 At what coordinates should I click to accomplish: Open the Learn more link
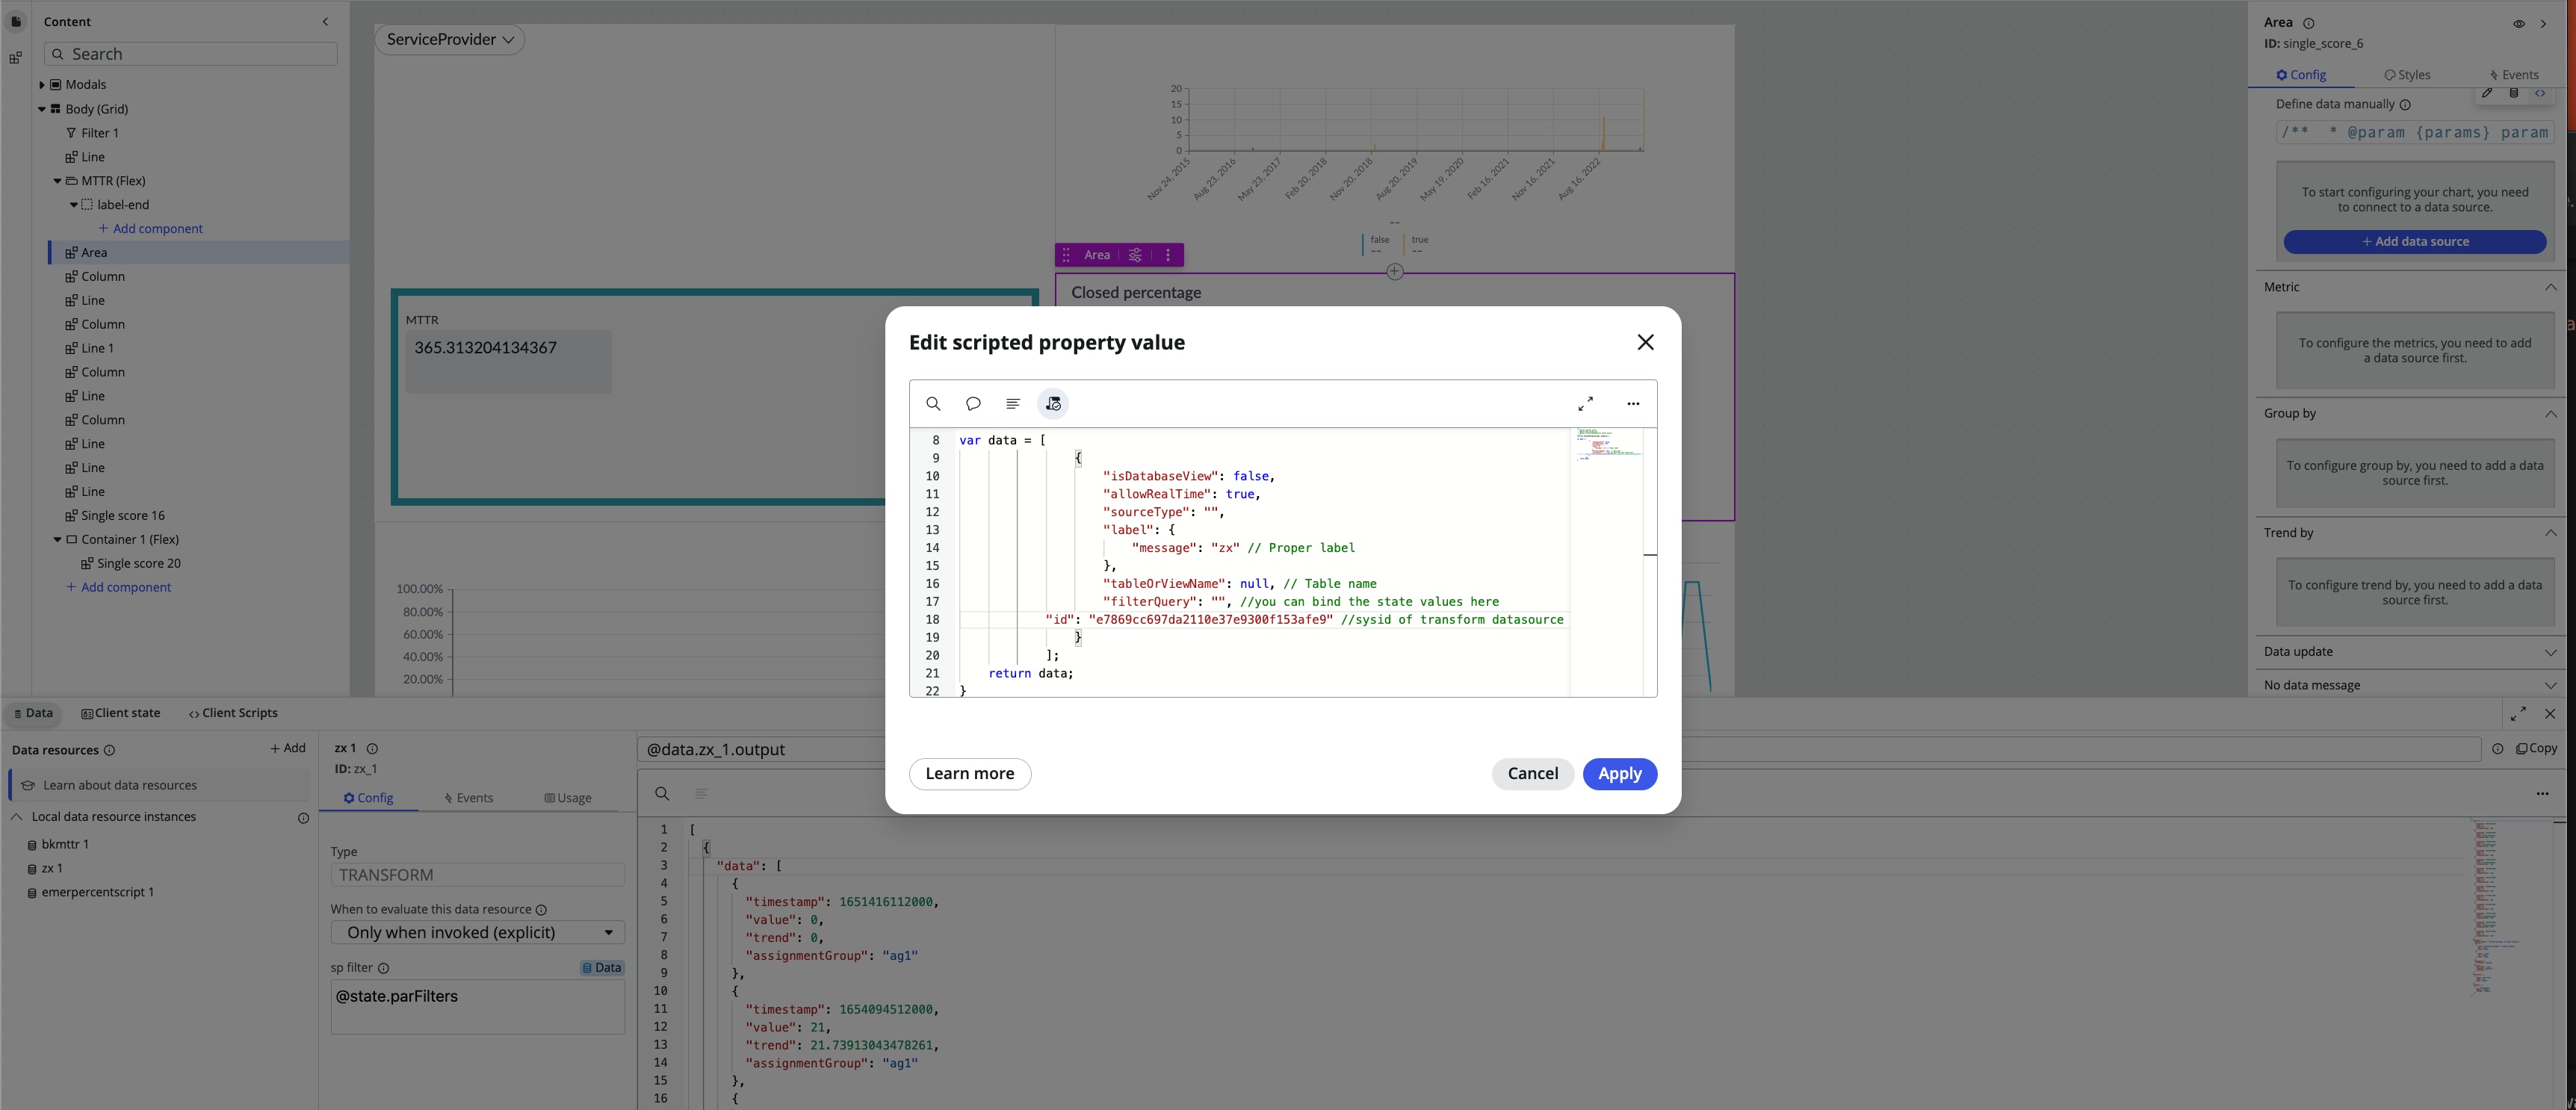point(969,773)
